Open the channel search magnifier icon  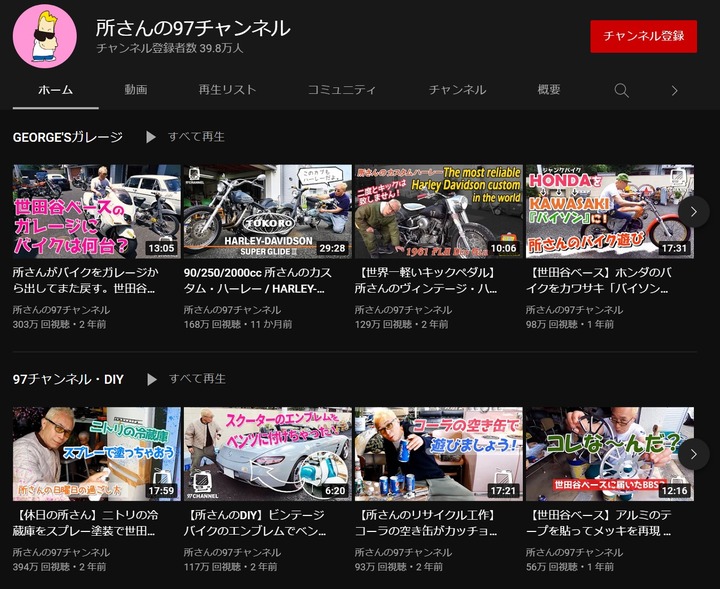click(621, 90)
